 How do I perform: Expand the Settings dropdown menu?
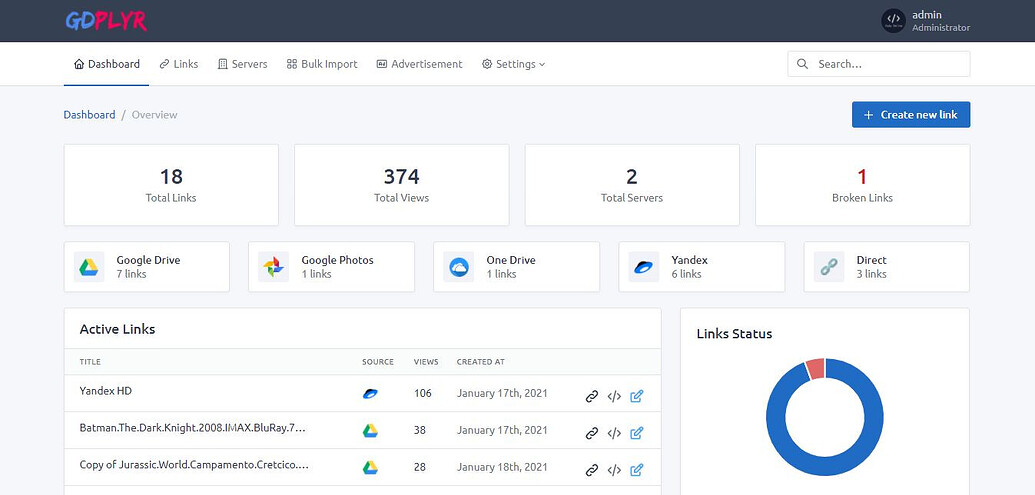tap(514, 64)
